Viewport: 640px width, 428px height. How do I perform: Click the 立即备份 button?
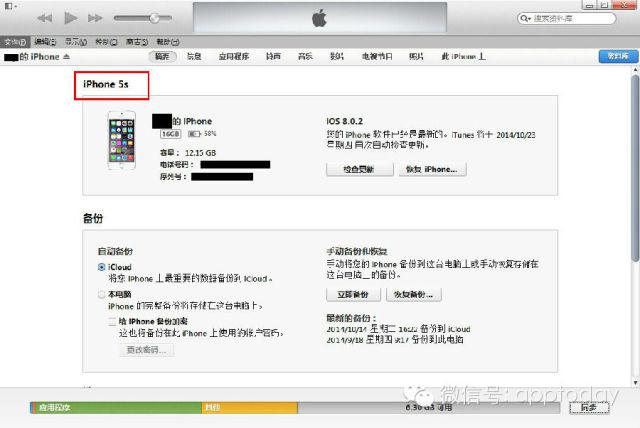click(x=353, y=295)
